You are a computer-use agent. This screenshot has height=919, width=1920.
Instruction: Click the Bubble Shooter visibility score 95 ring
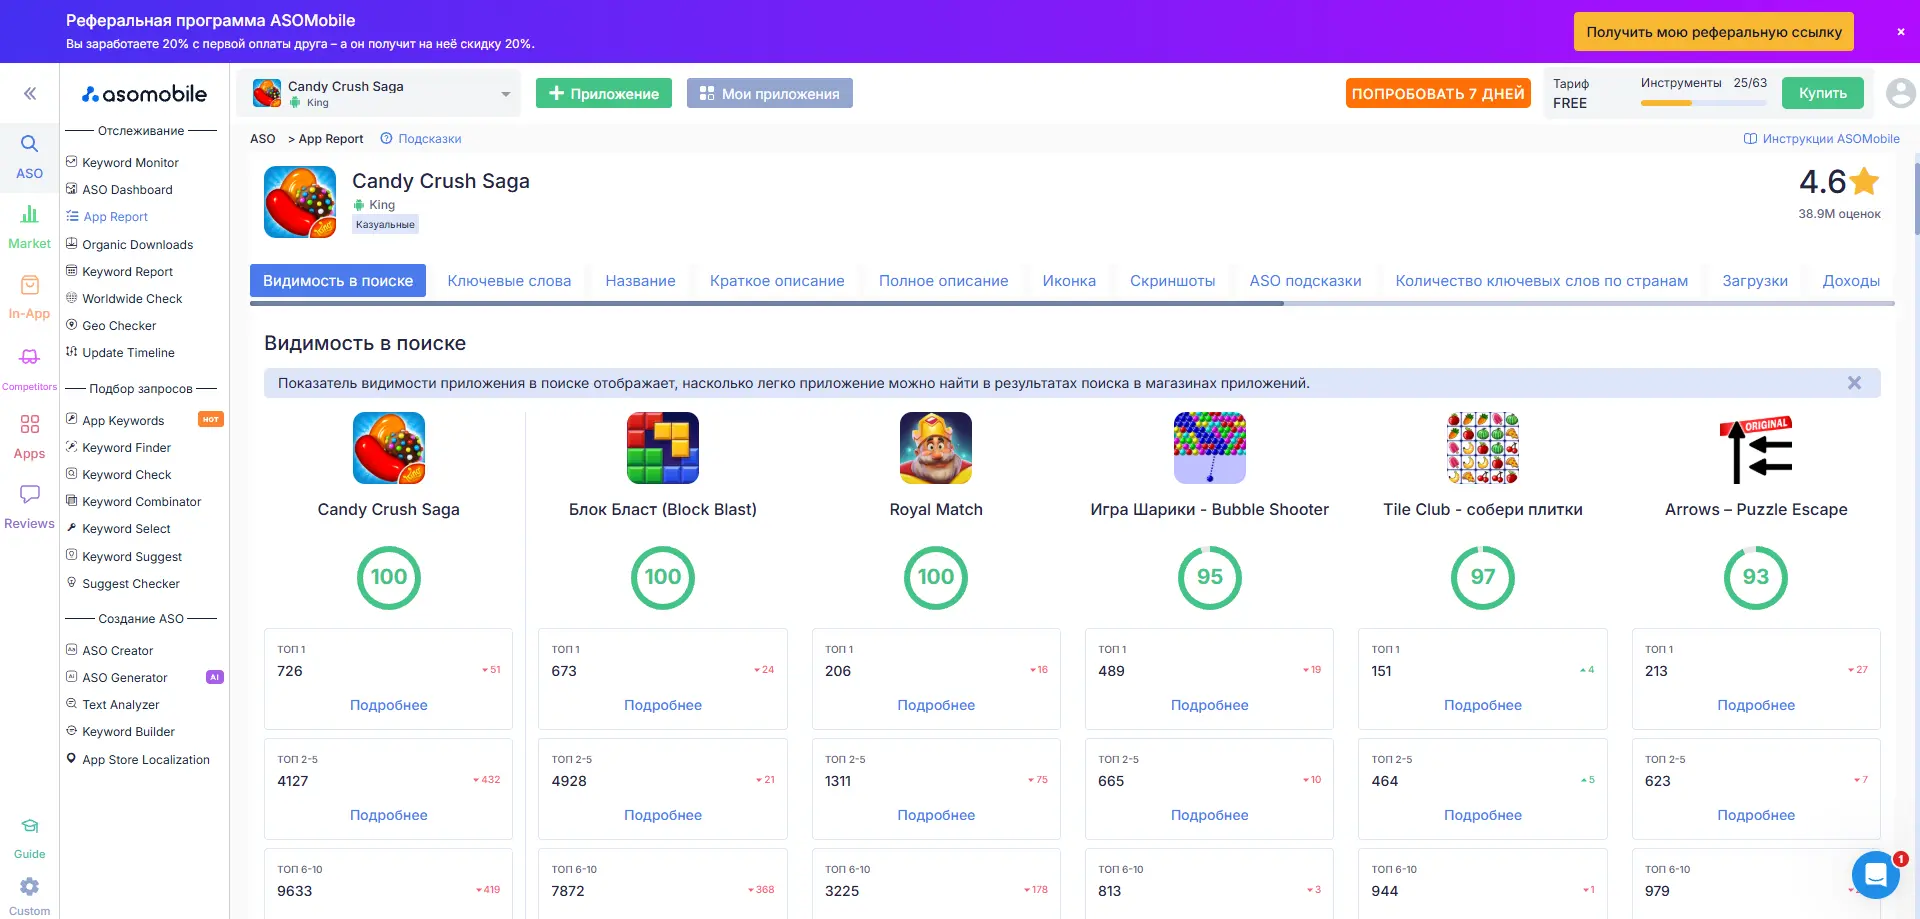pyautogui.click(x=1209, y=577)
